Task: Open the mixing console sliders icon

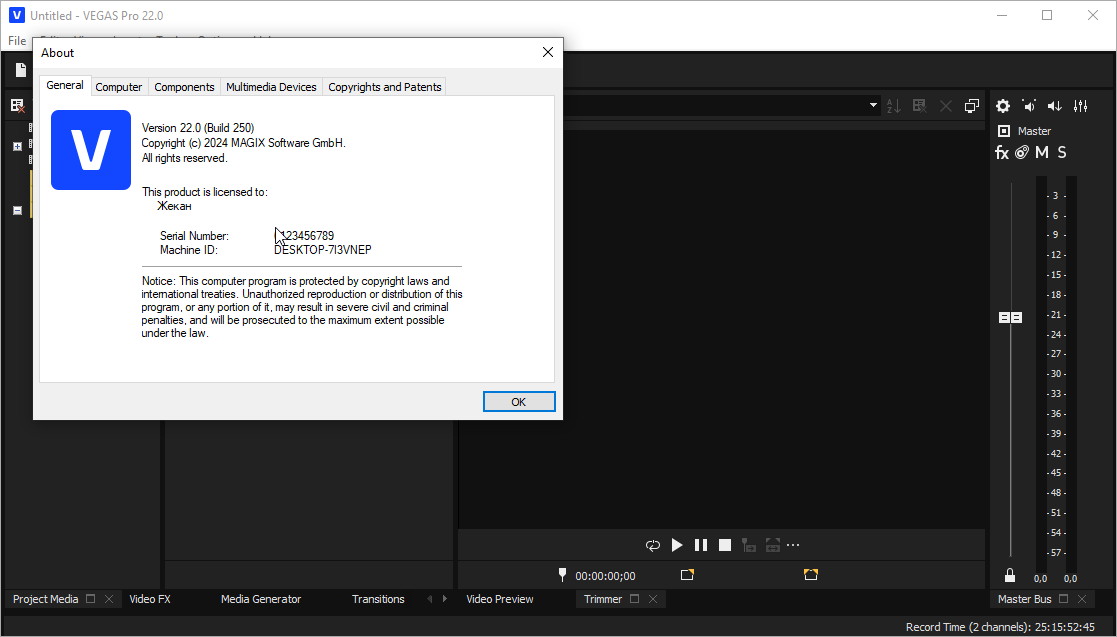Action: (x=1081, y=106)
